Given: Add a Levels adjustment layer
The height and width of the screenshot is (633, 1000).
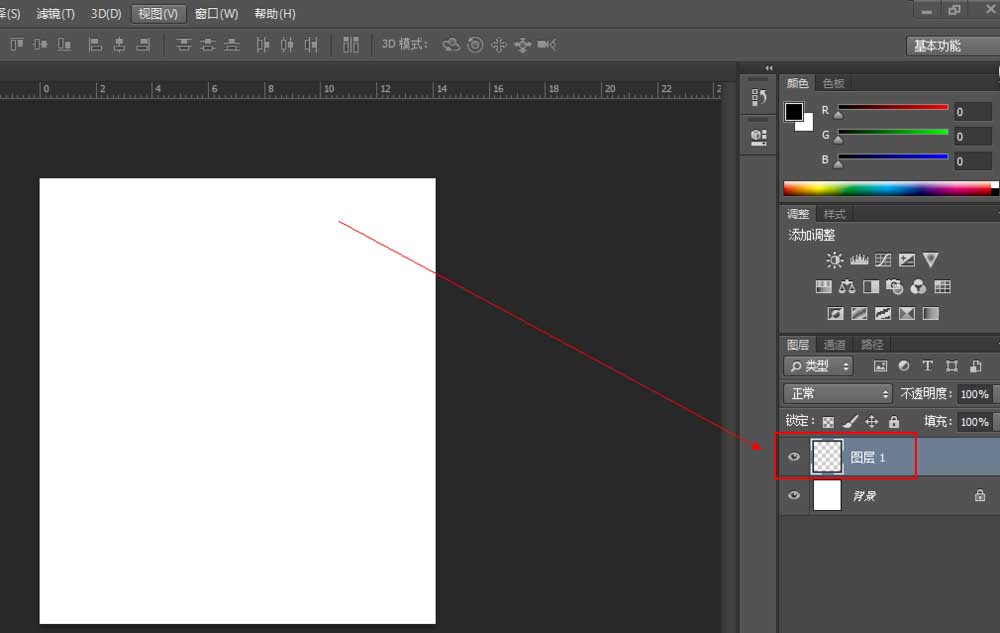Looking at the screenshot, I should pyautogui.click(x=858, y=260).
